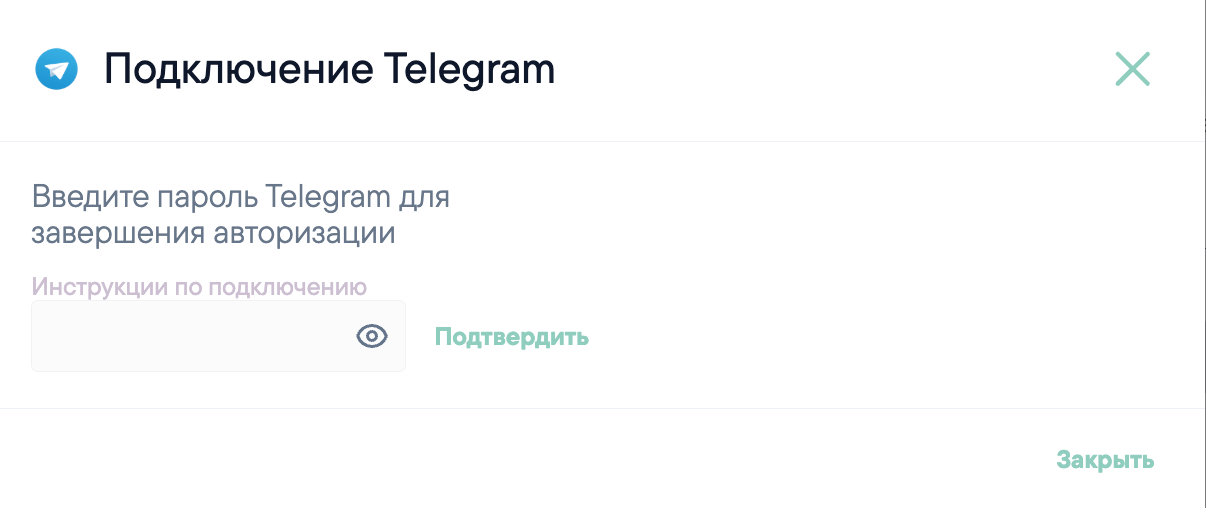Open the Инструкции по подключению link
Screen dimensions: 1206x508
click(x=200, y=287)
